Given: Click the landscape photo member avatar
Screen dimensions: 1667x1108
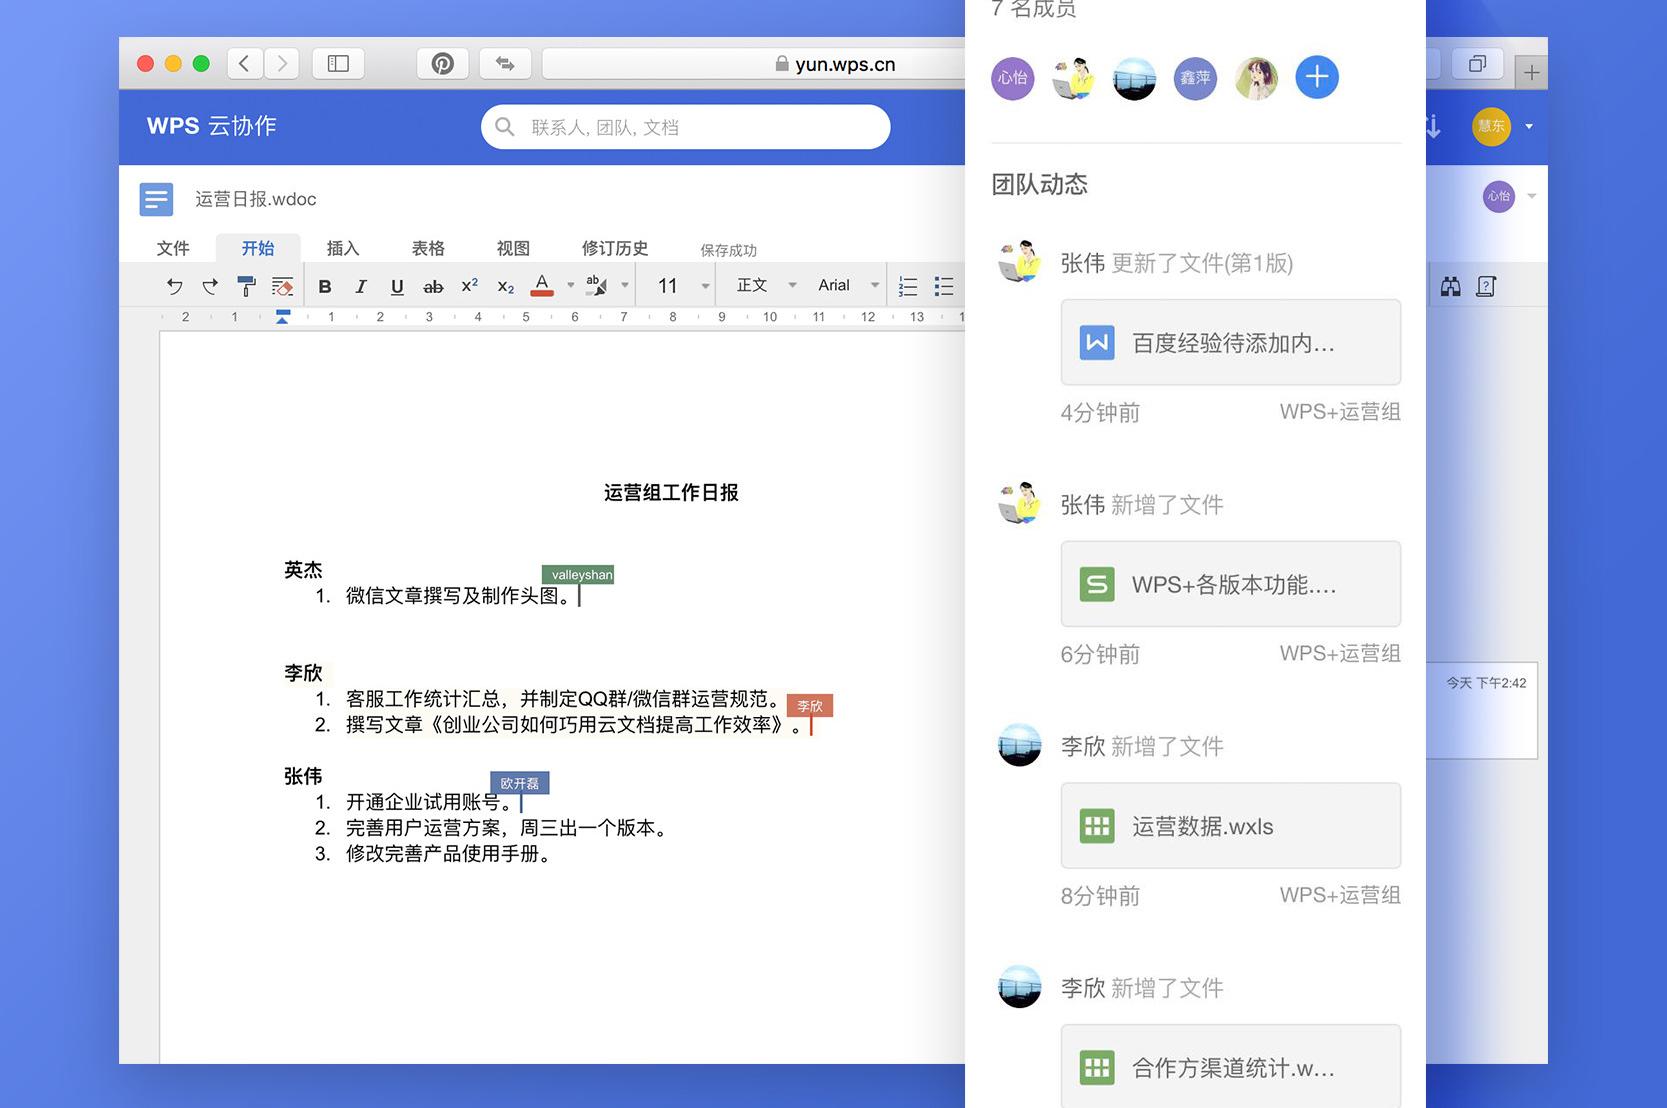Looking at the screenshot, I should pos(1134,78).
